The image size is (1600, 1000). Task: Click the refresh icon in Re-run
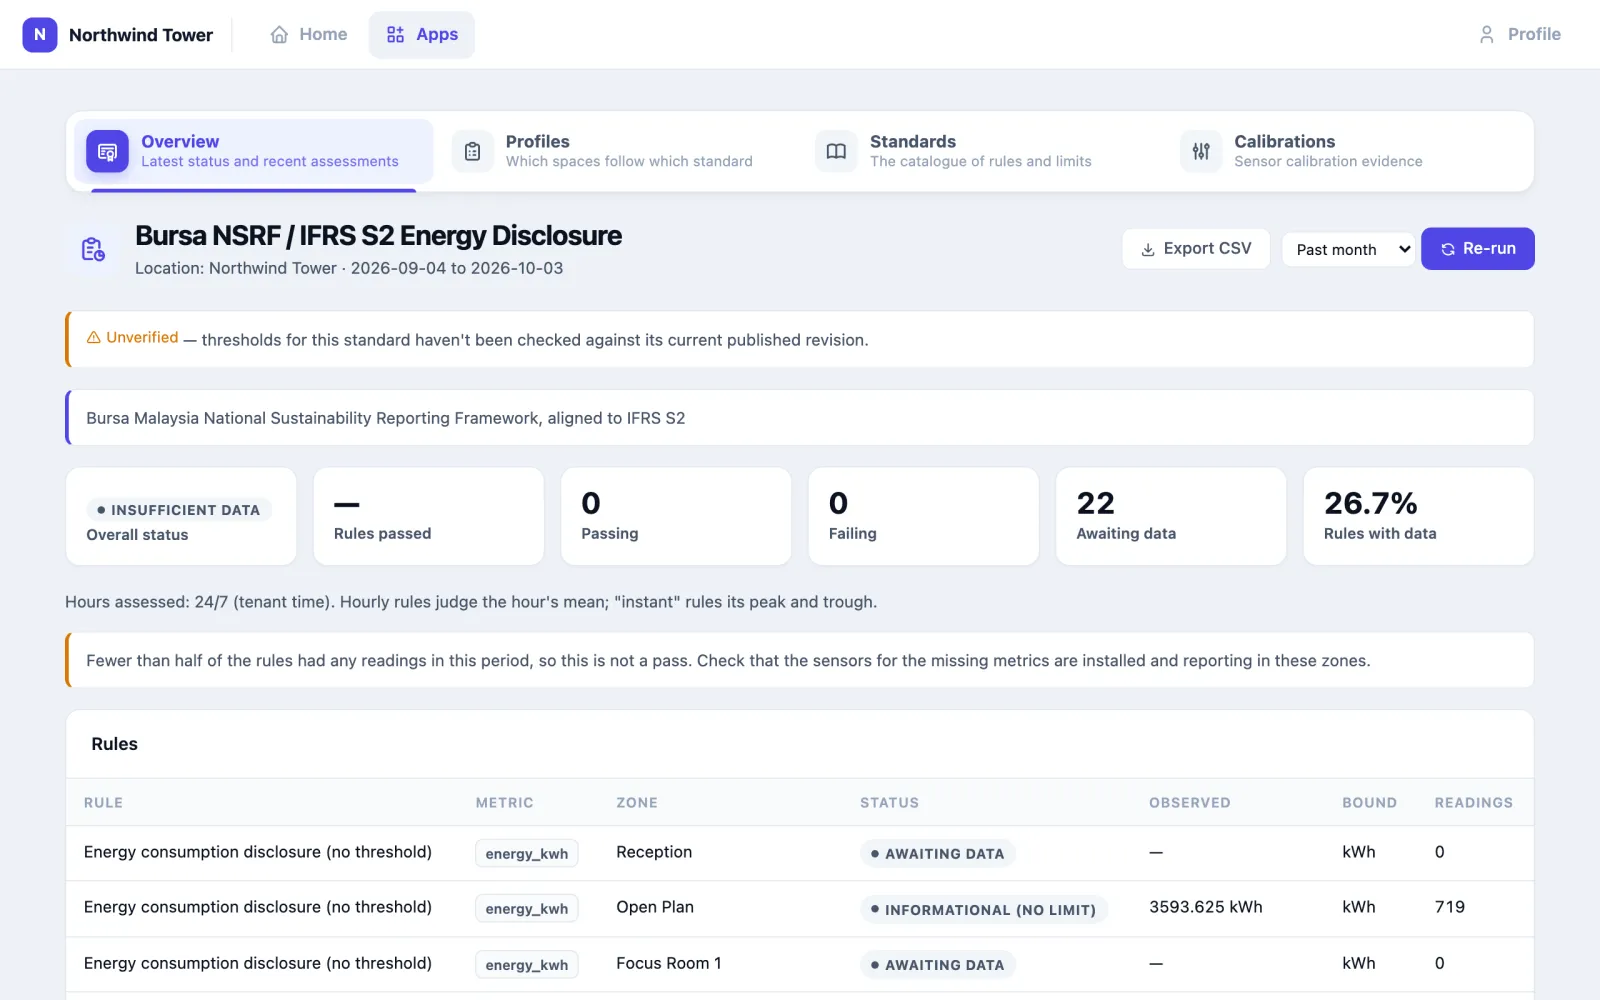pyautogui.click(x=1448, y=250)
